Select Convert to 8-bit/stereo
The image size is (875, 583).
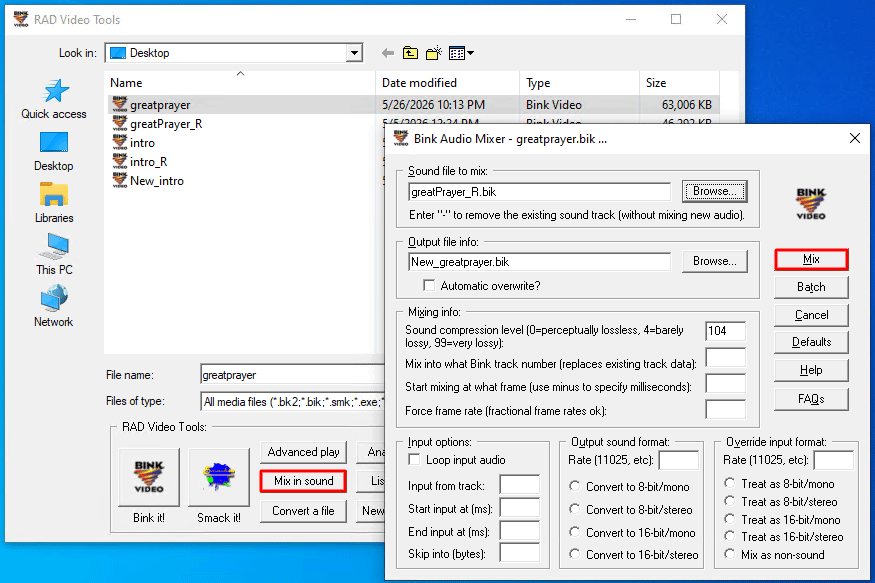click(574, 509)
